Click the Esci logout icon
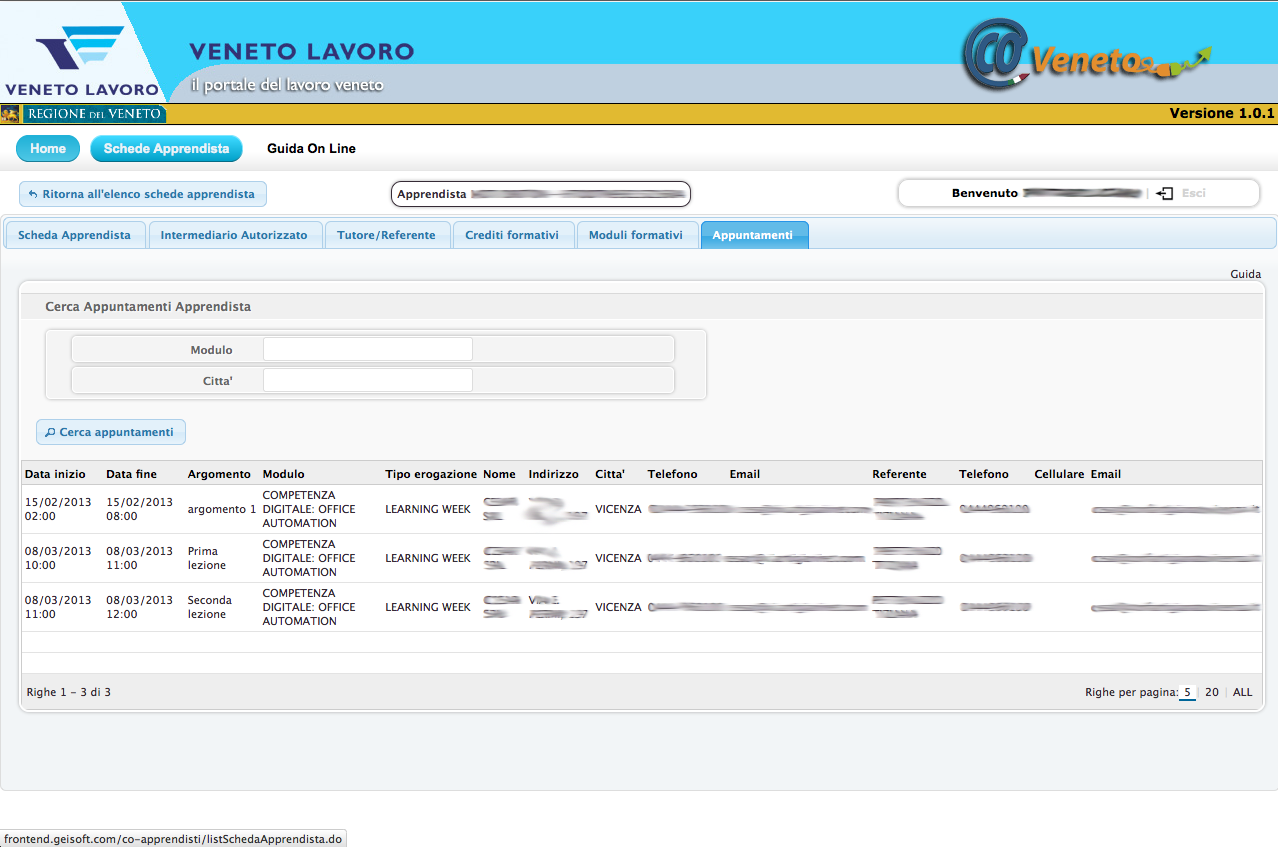Viewport: 1278px width, 847px height. [x=1165, y=193]
